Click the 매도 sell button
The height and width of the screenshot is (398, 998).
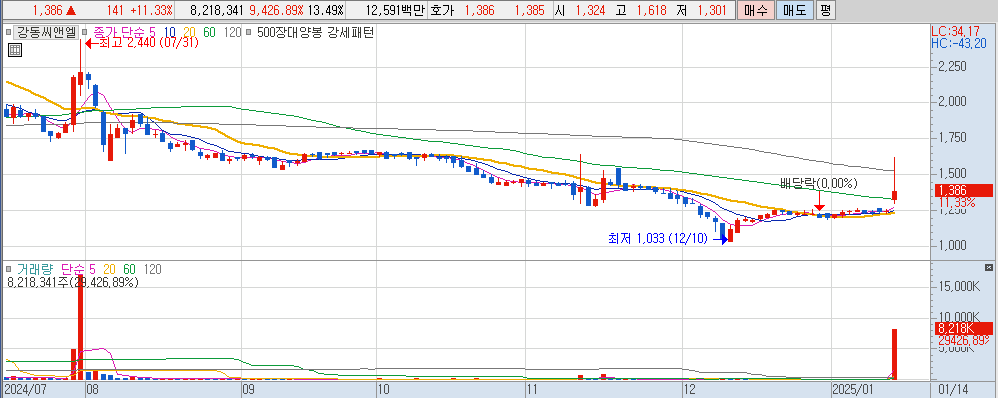click(794, 10)
